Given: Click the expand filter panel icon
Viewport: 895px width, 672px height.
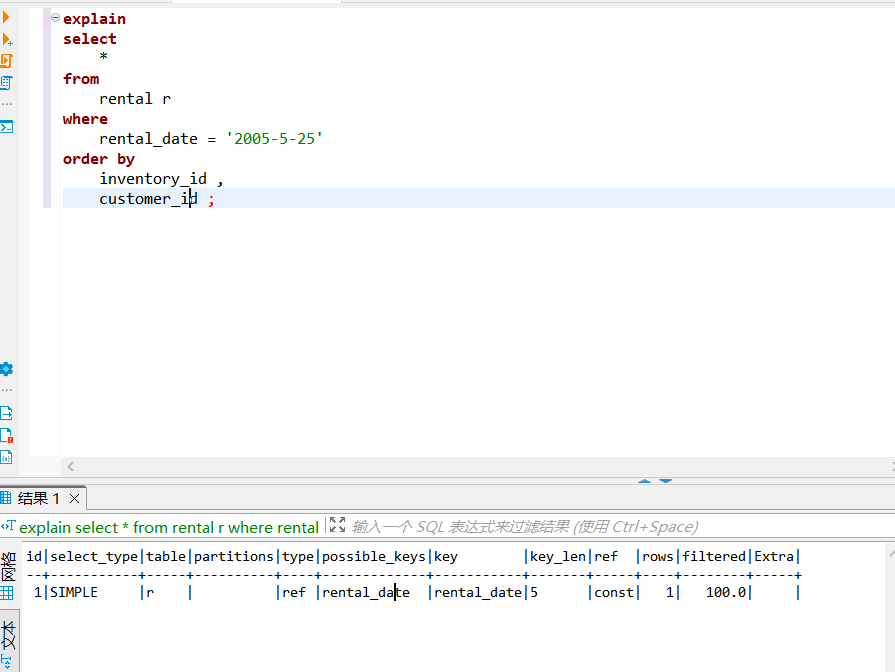Looking at the screenshot, I should coord(337,526).
